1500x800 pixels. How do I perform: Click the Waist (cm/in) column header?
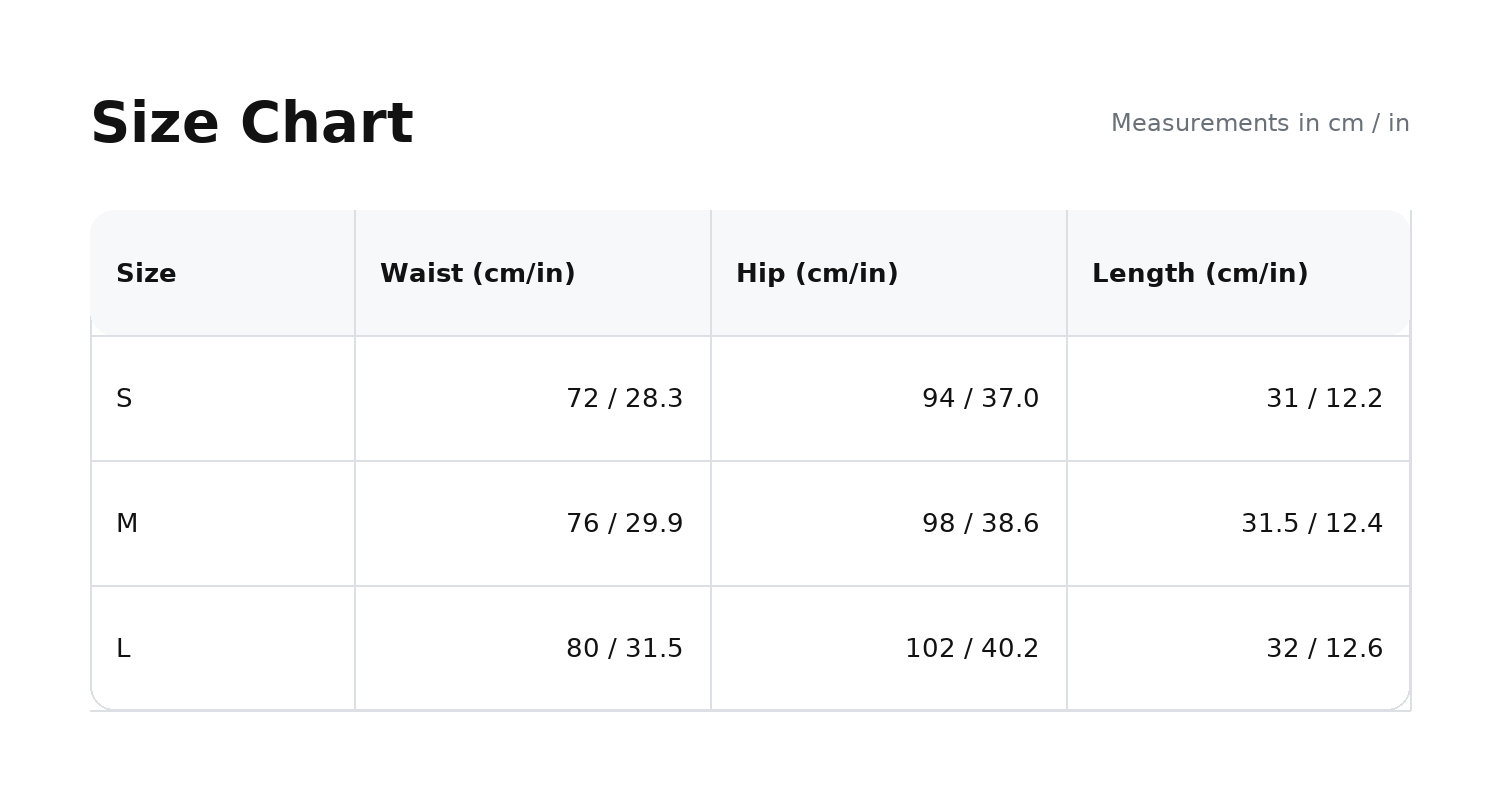click(477, 273)
